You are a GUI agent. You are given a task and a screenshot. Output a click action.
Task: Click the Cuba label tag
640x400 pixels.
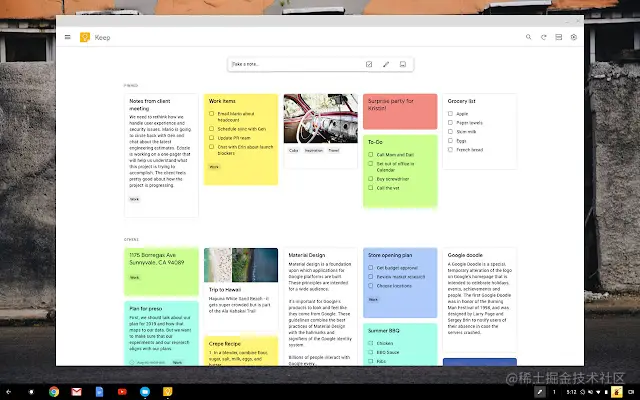click(x=293, y=150)
